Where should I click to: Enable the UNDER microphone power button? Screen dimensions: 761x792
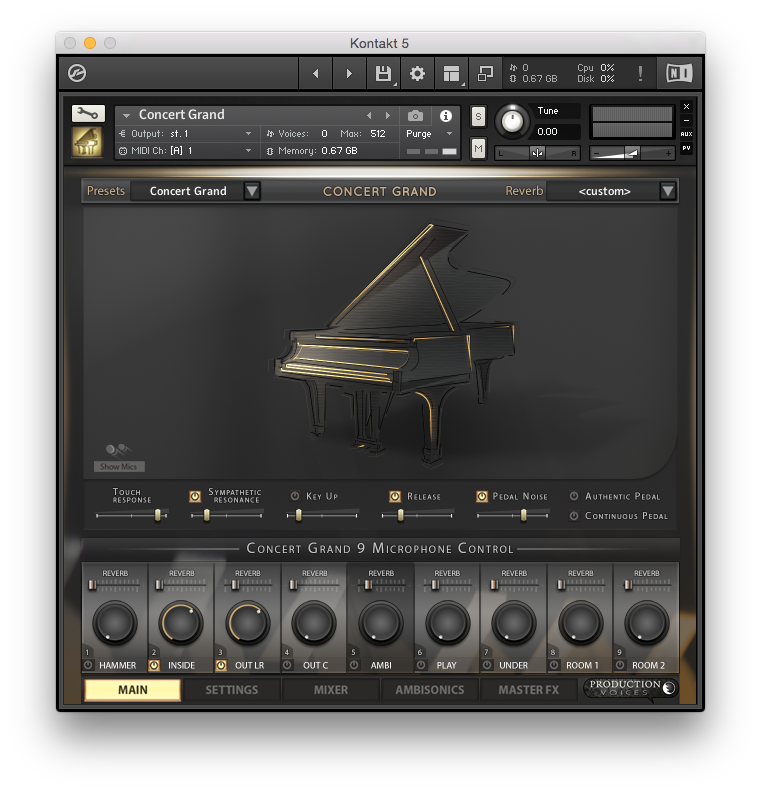tap(487, 665)
